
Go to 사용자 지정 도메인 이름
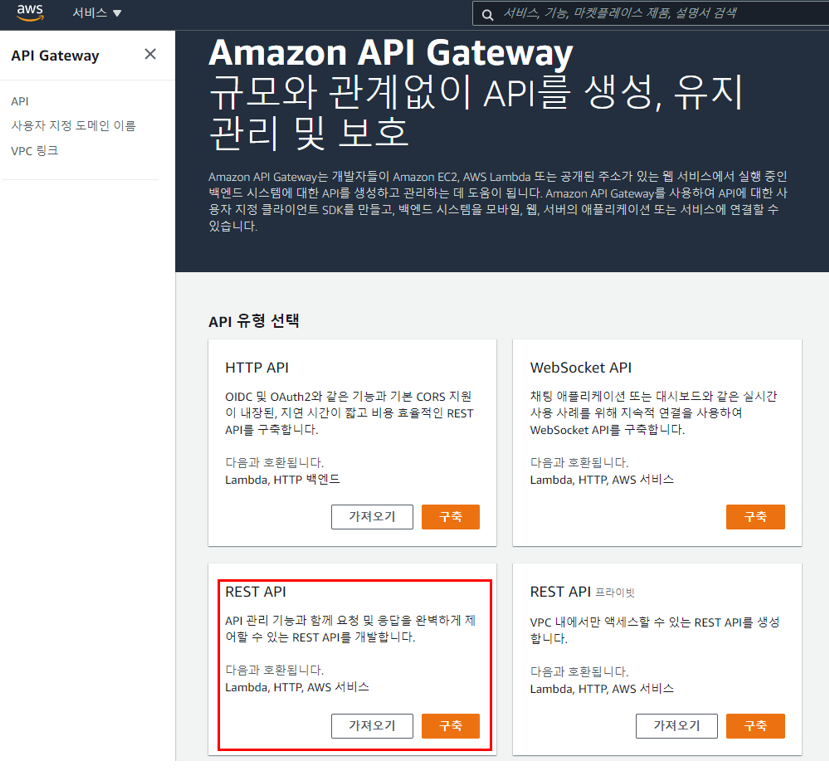click(x=73, y=126)
